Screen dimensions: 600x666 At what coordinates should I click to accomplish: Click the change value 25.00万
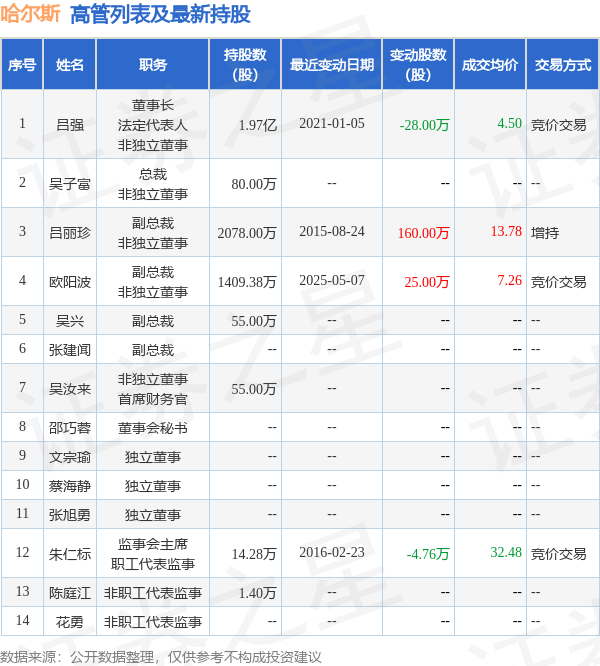click(x=427, y=282)
